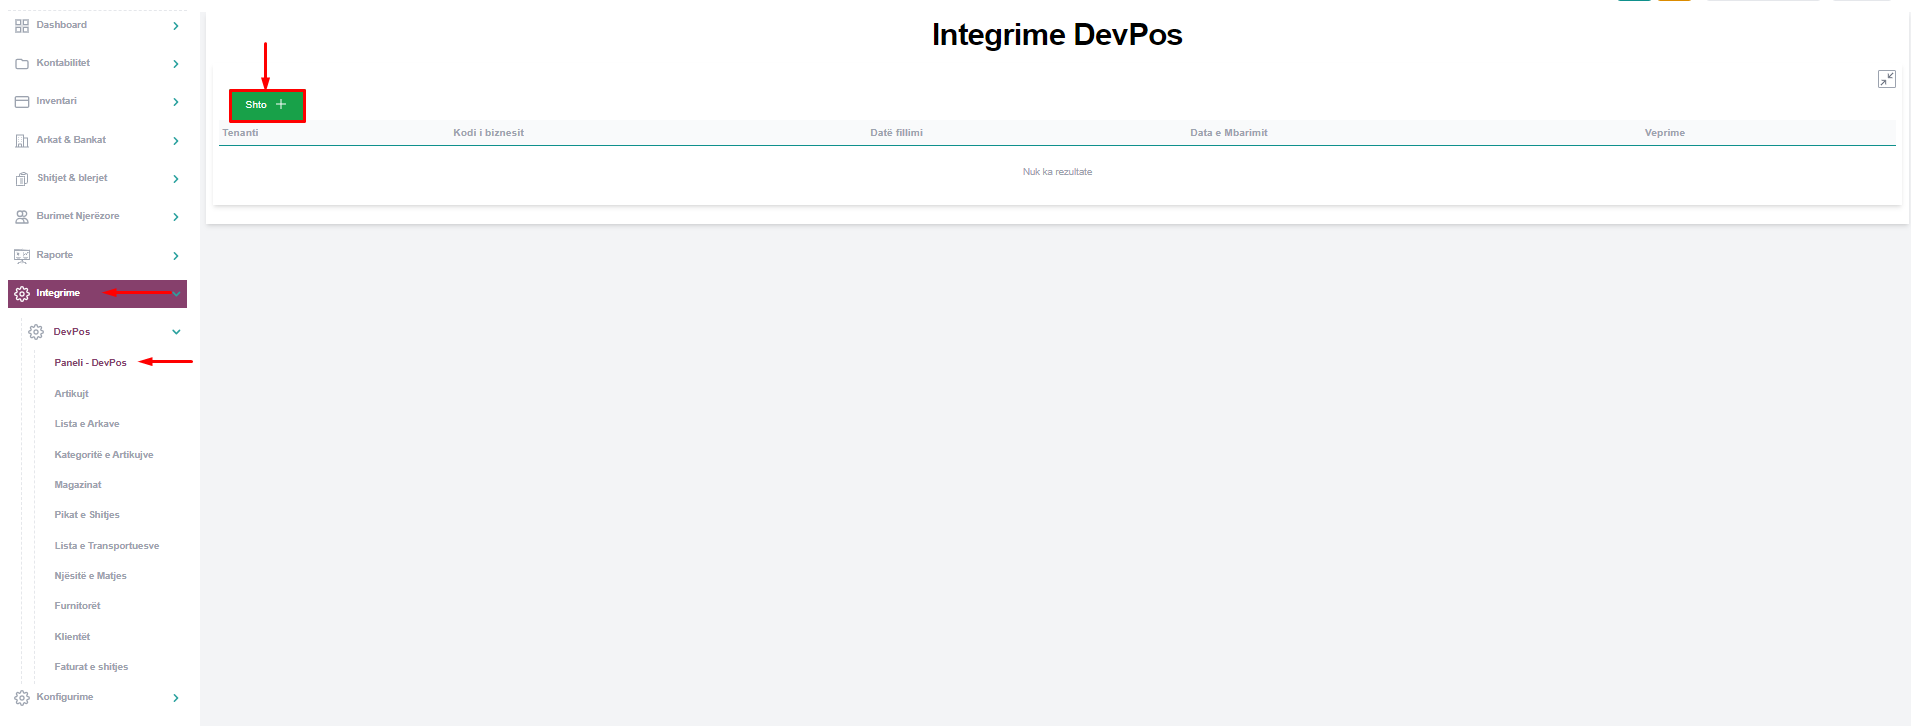Click the Shitjet & blerjet clipboard icon
1911x726 pixels.
point(22,179)
